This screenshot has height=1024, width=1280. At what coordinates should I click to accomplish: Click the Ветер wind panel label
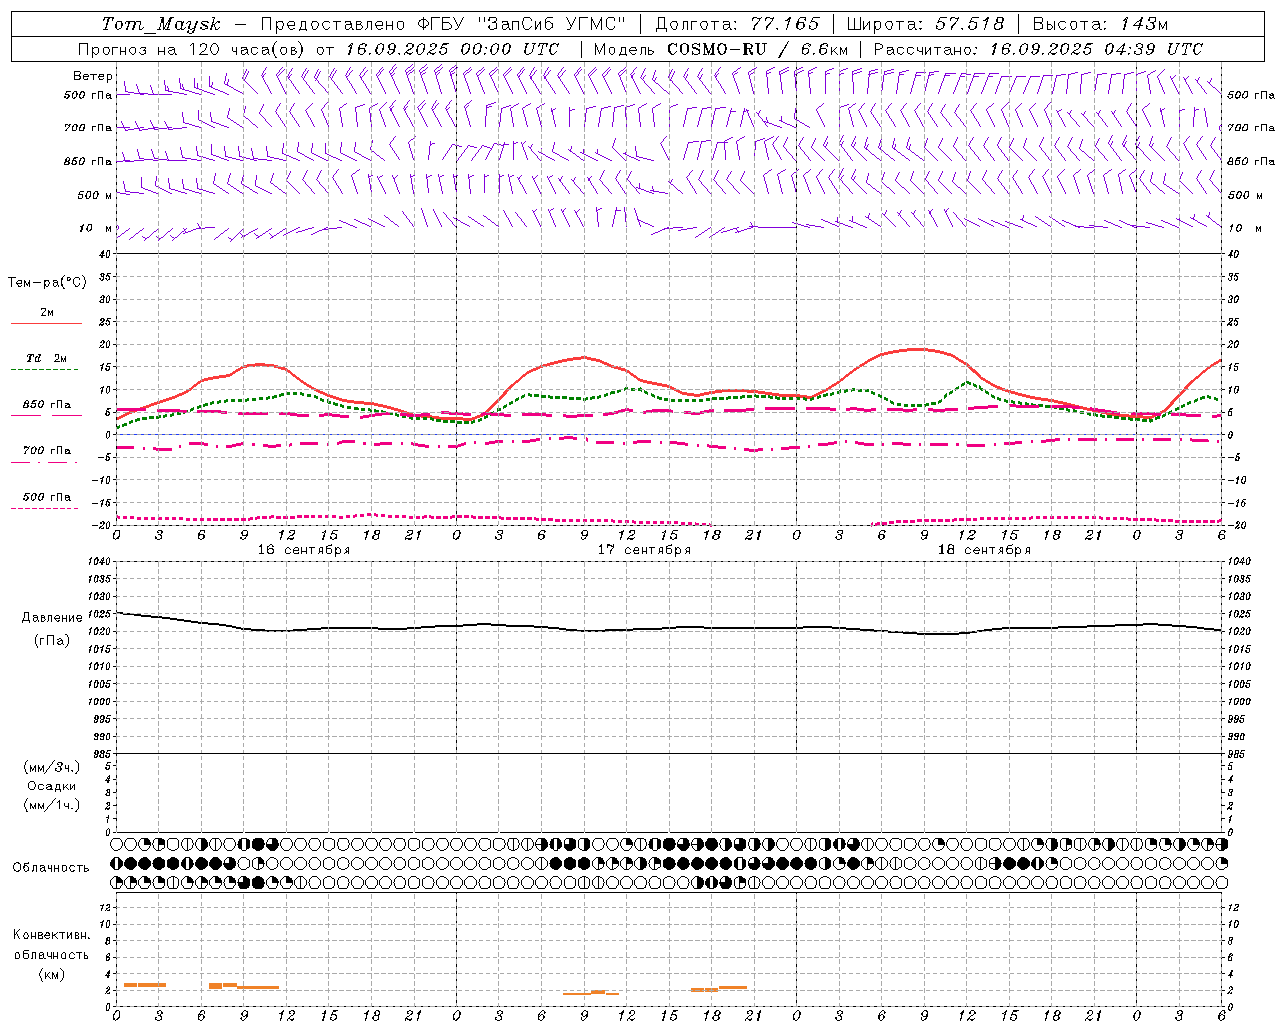92,76
